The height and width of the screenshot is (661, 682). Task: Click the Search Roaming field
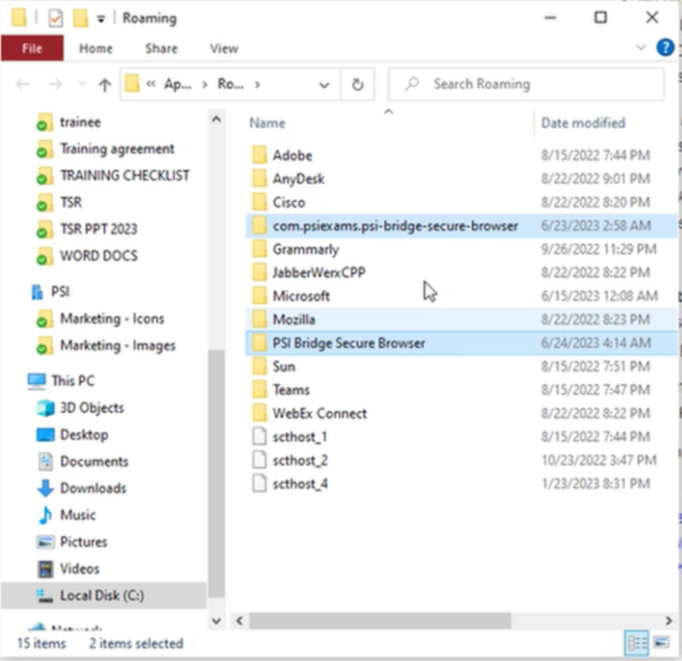click(526, 84)
